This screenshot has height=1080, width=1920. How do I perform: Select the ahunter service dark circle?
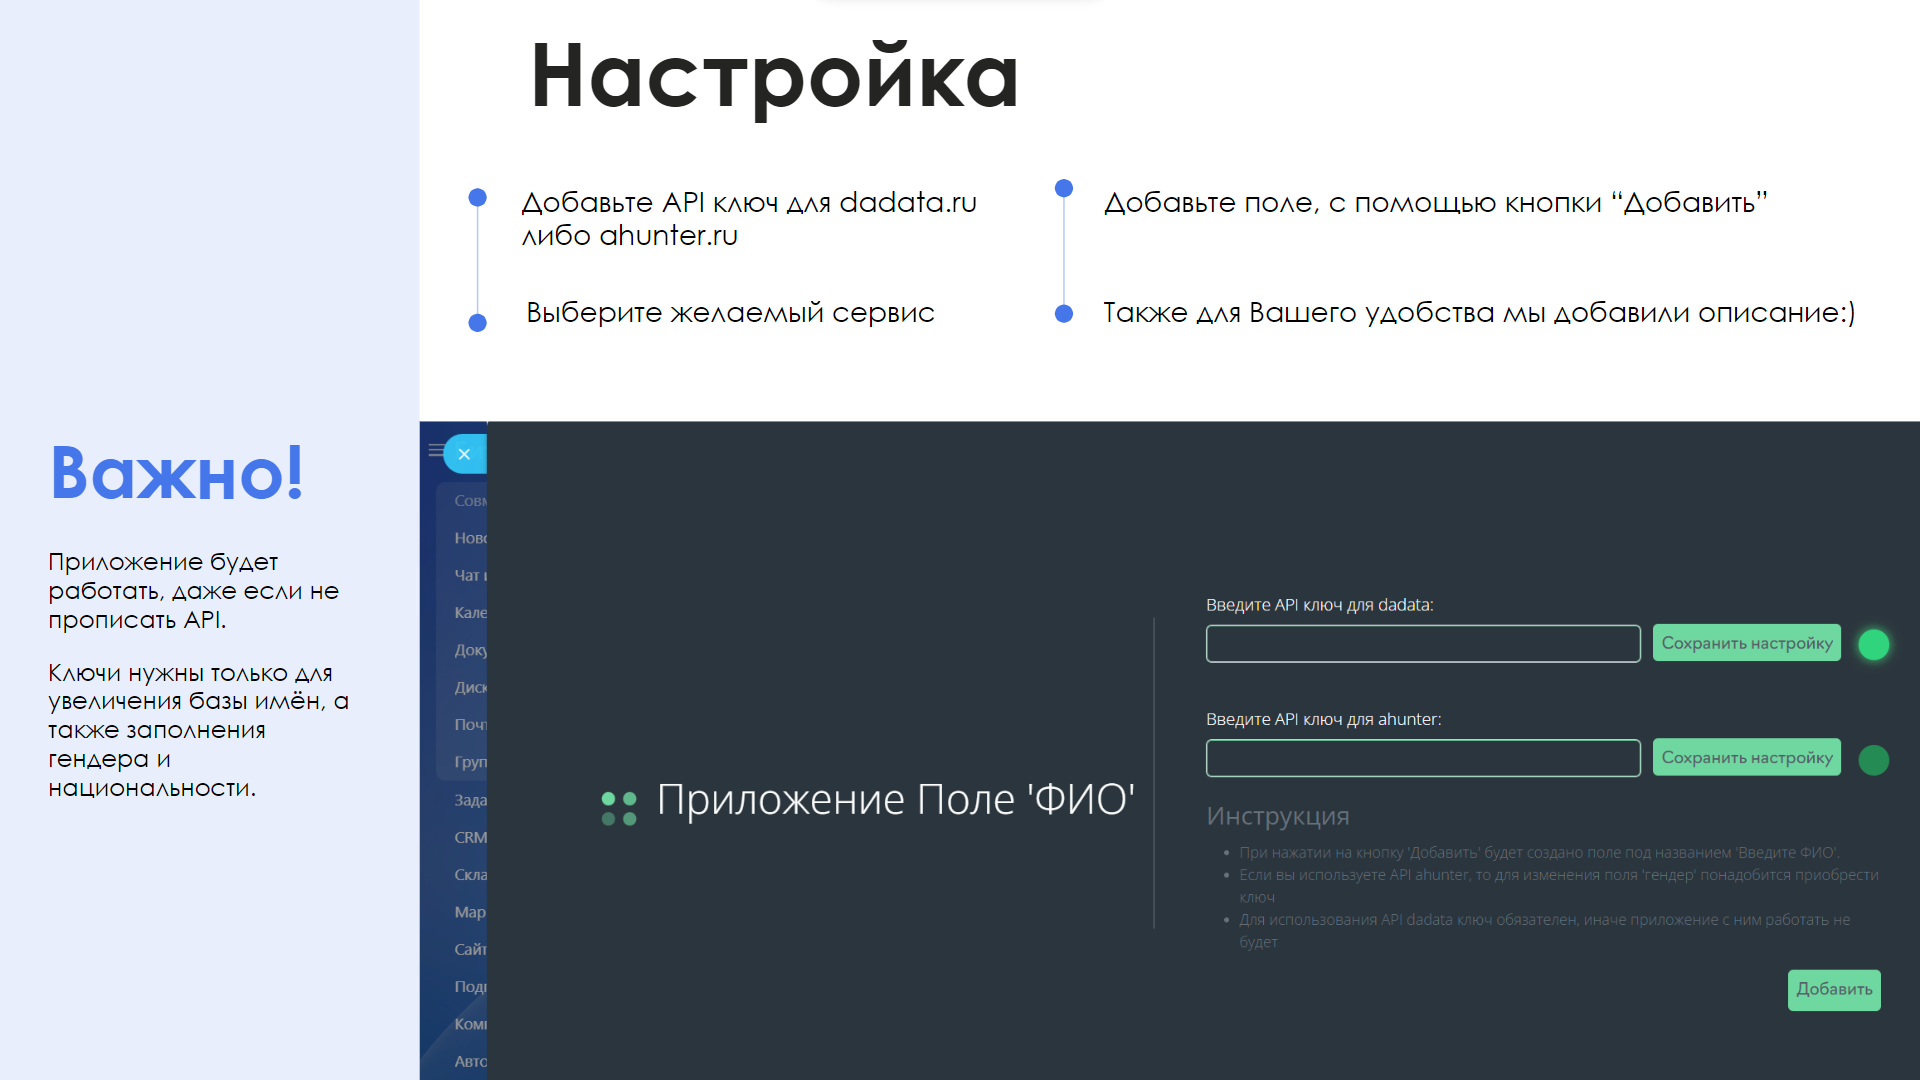coord(1873,760)
